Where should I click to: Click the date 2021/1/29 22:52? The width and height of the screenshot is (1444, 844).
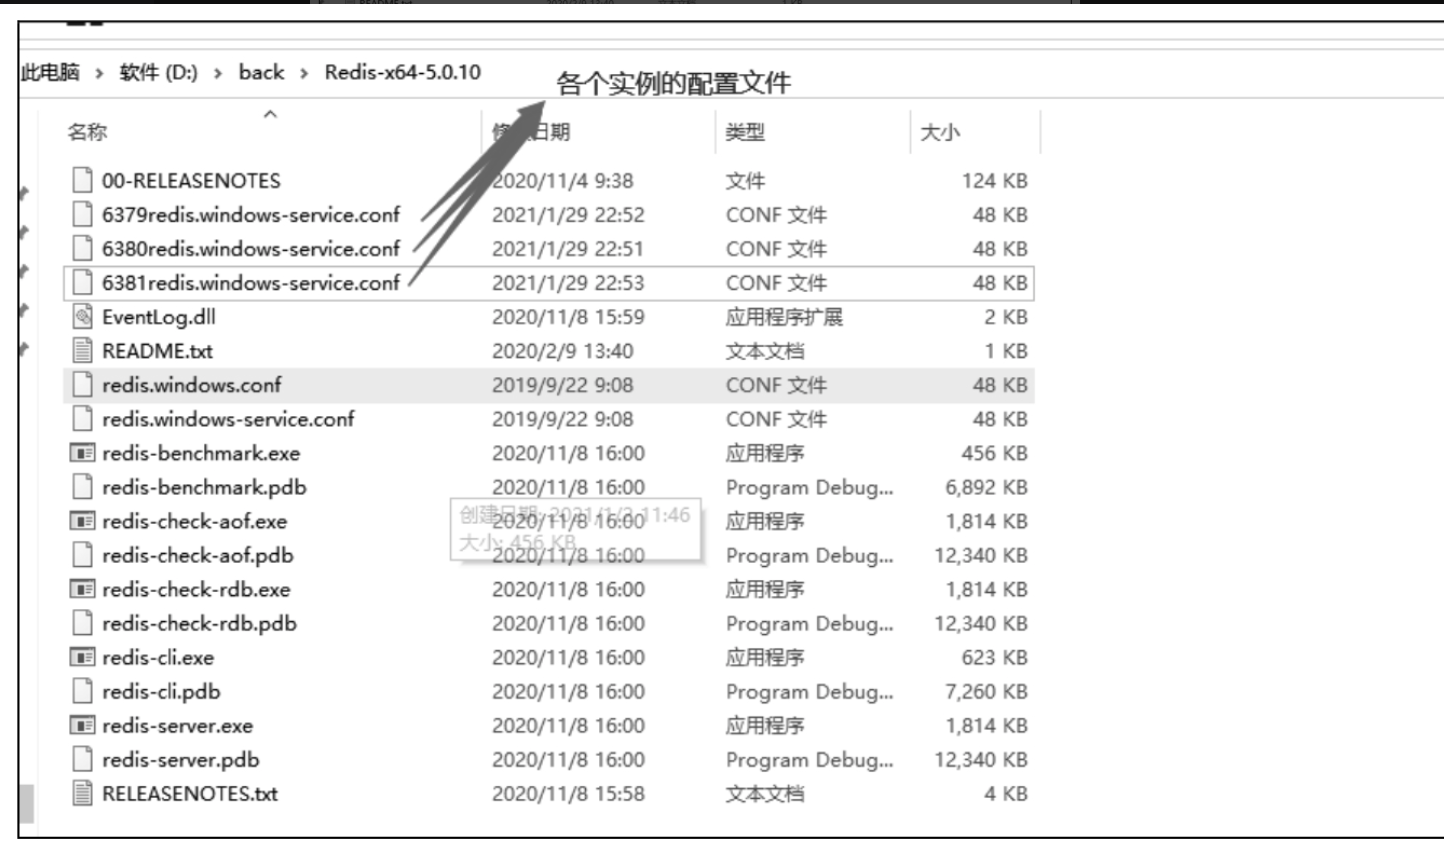tap(568, 215)
